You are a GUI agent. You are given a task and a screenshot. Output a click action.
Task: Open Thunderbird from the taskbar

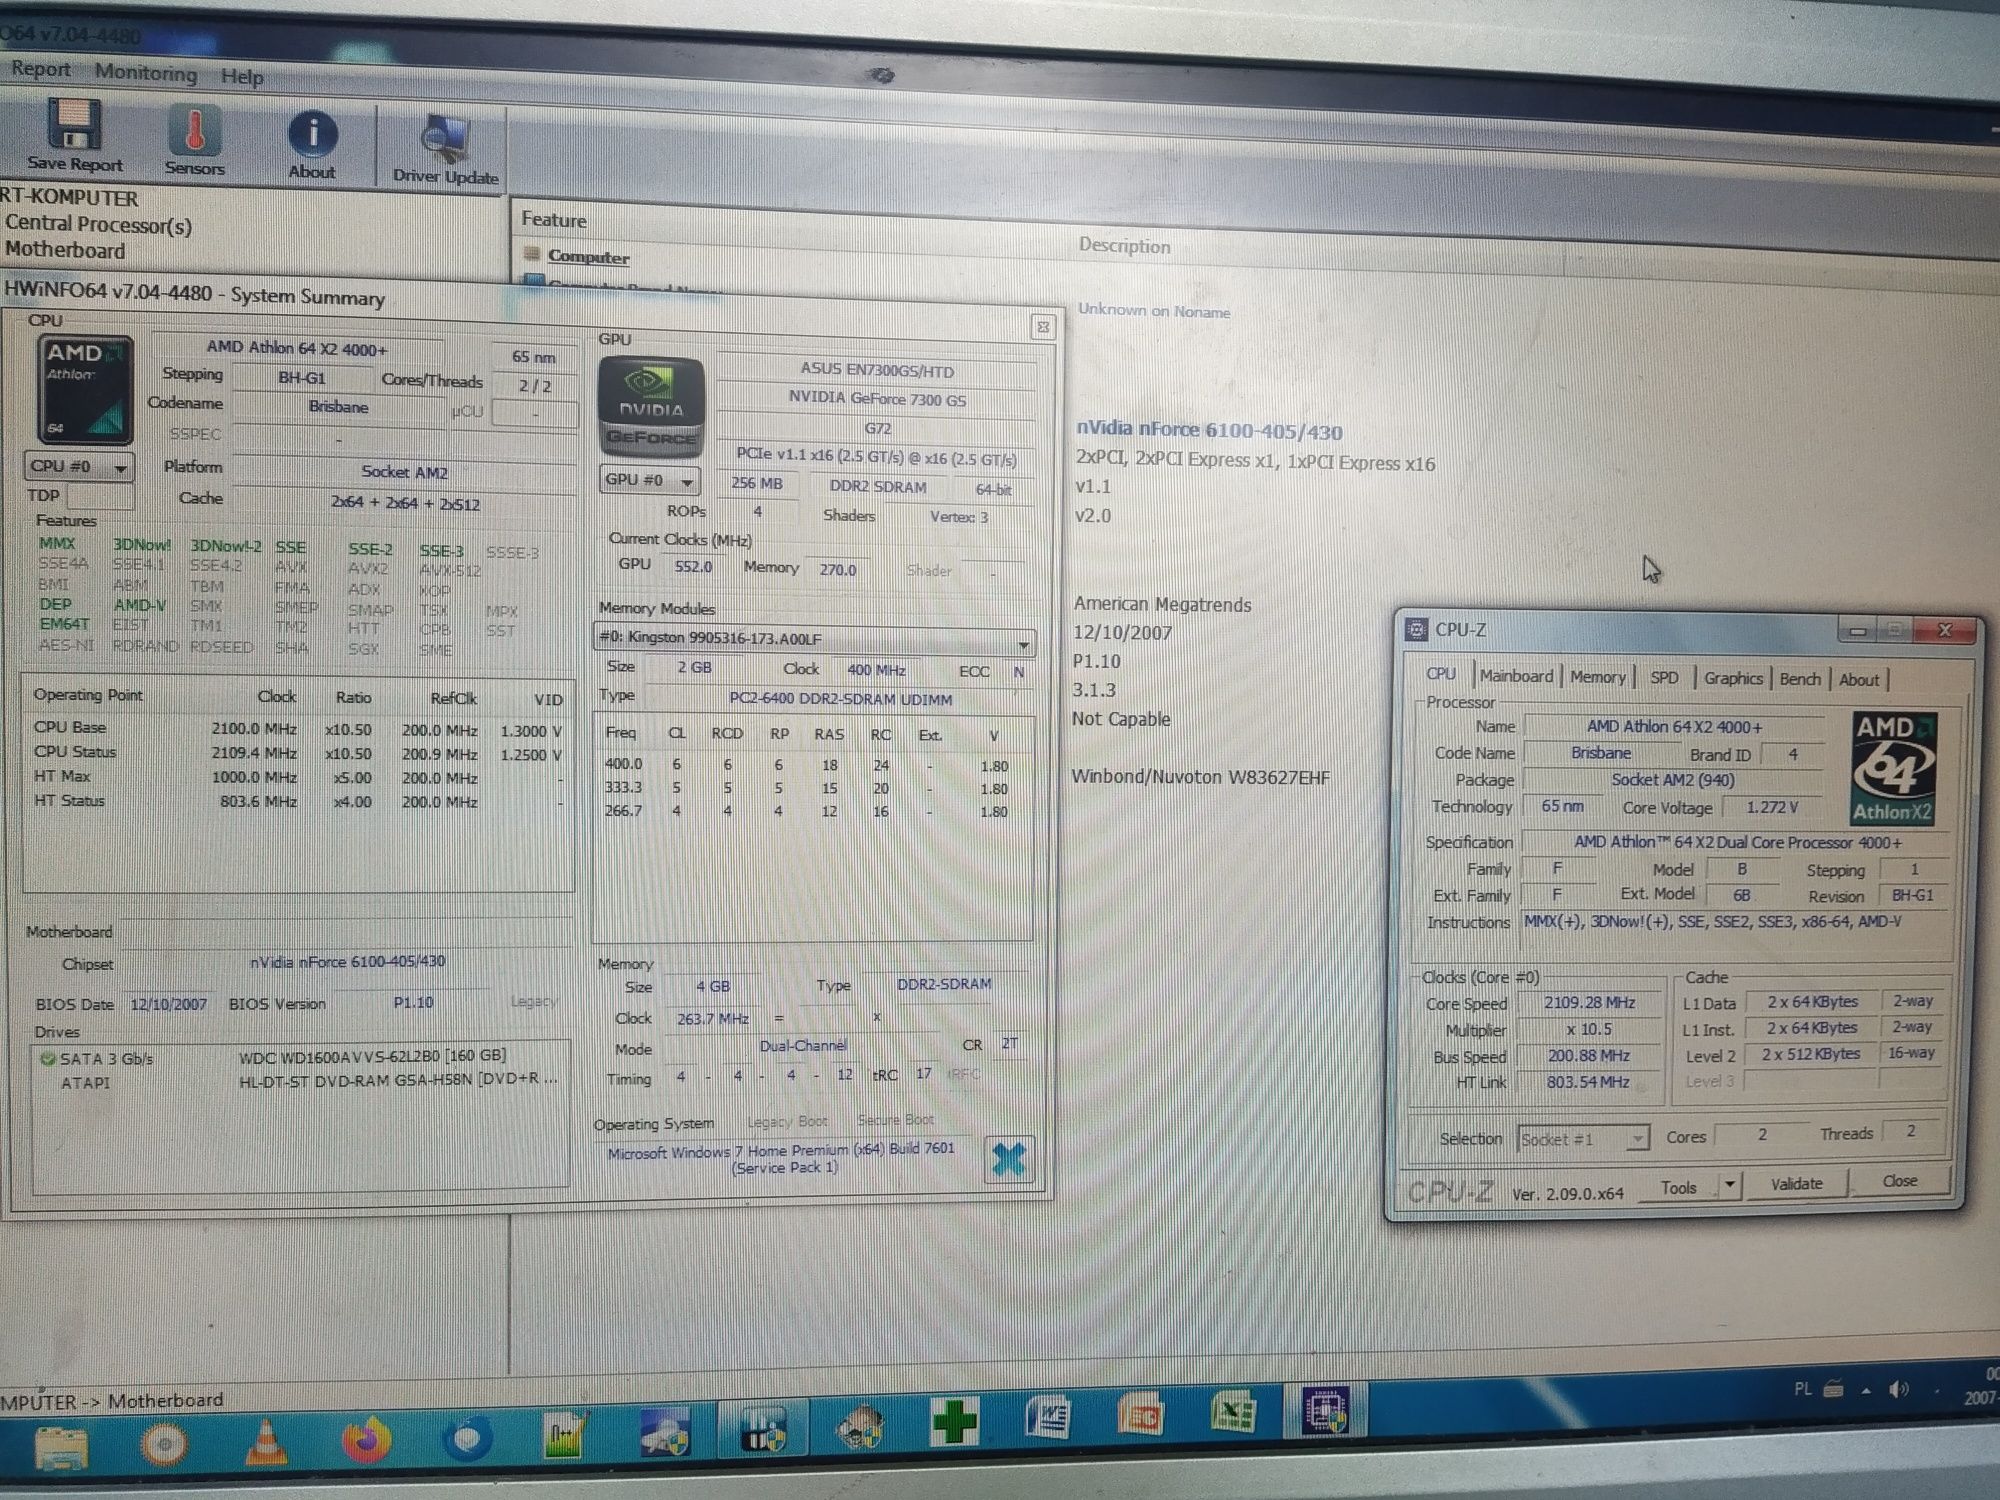[467, 1437]
